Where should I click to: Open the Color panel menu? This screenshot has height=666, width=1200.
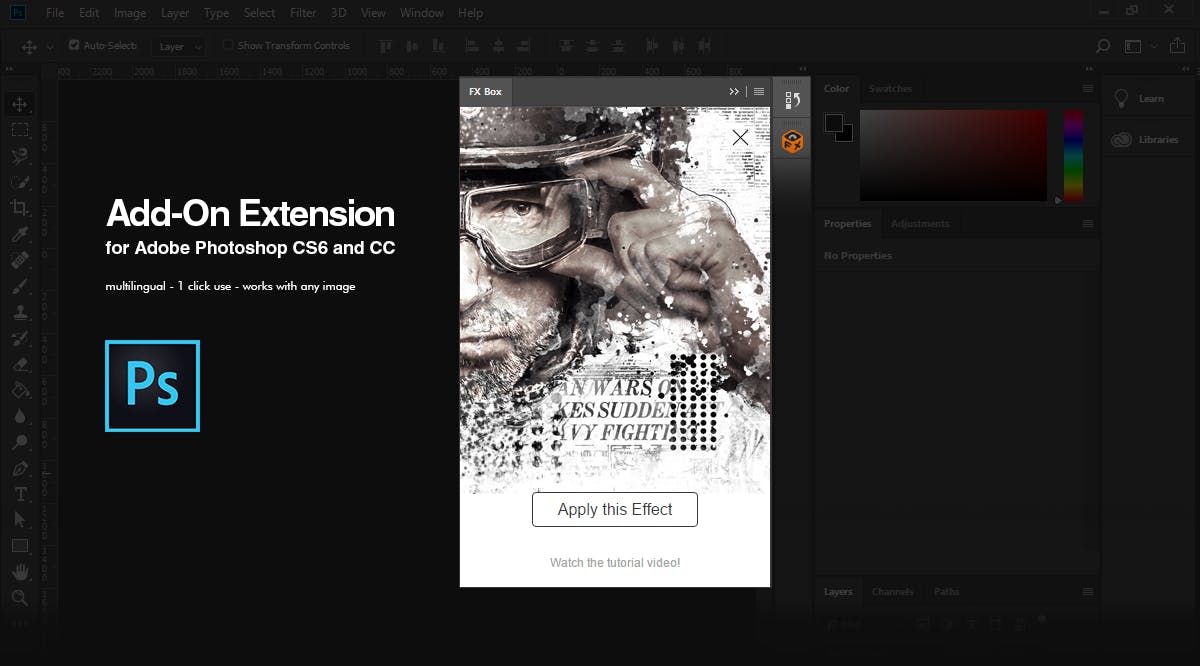click(x=1086, y=88)
